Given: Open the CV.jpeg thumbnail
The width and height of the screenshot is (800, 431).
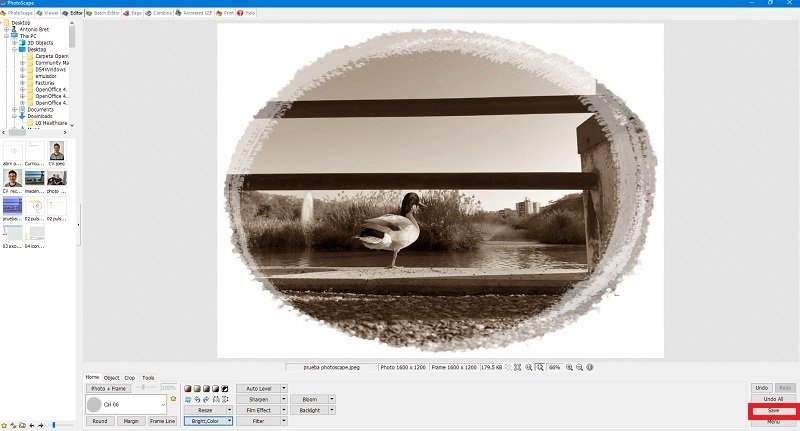Looking at the screenshot, I should pos(57,154).
